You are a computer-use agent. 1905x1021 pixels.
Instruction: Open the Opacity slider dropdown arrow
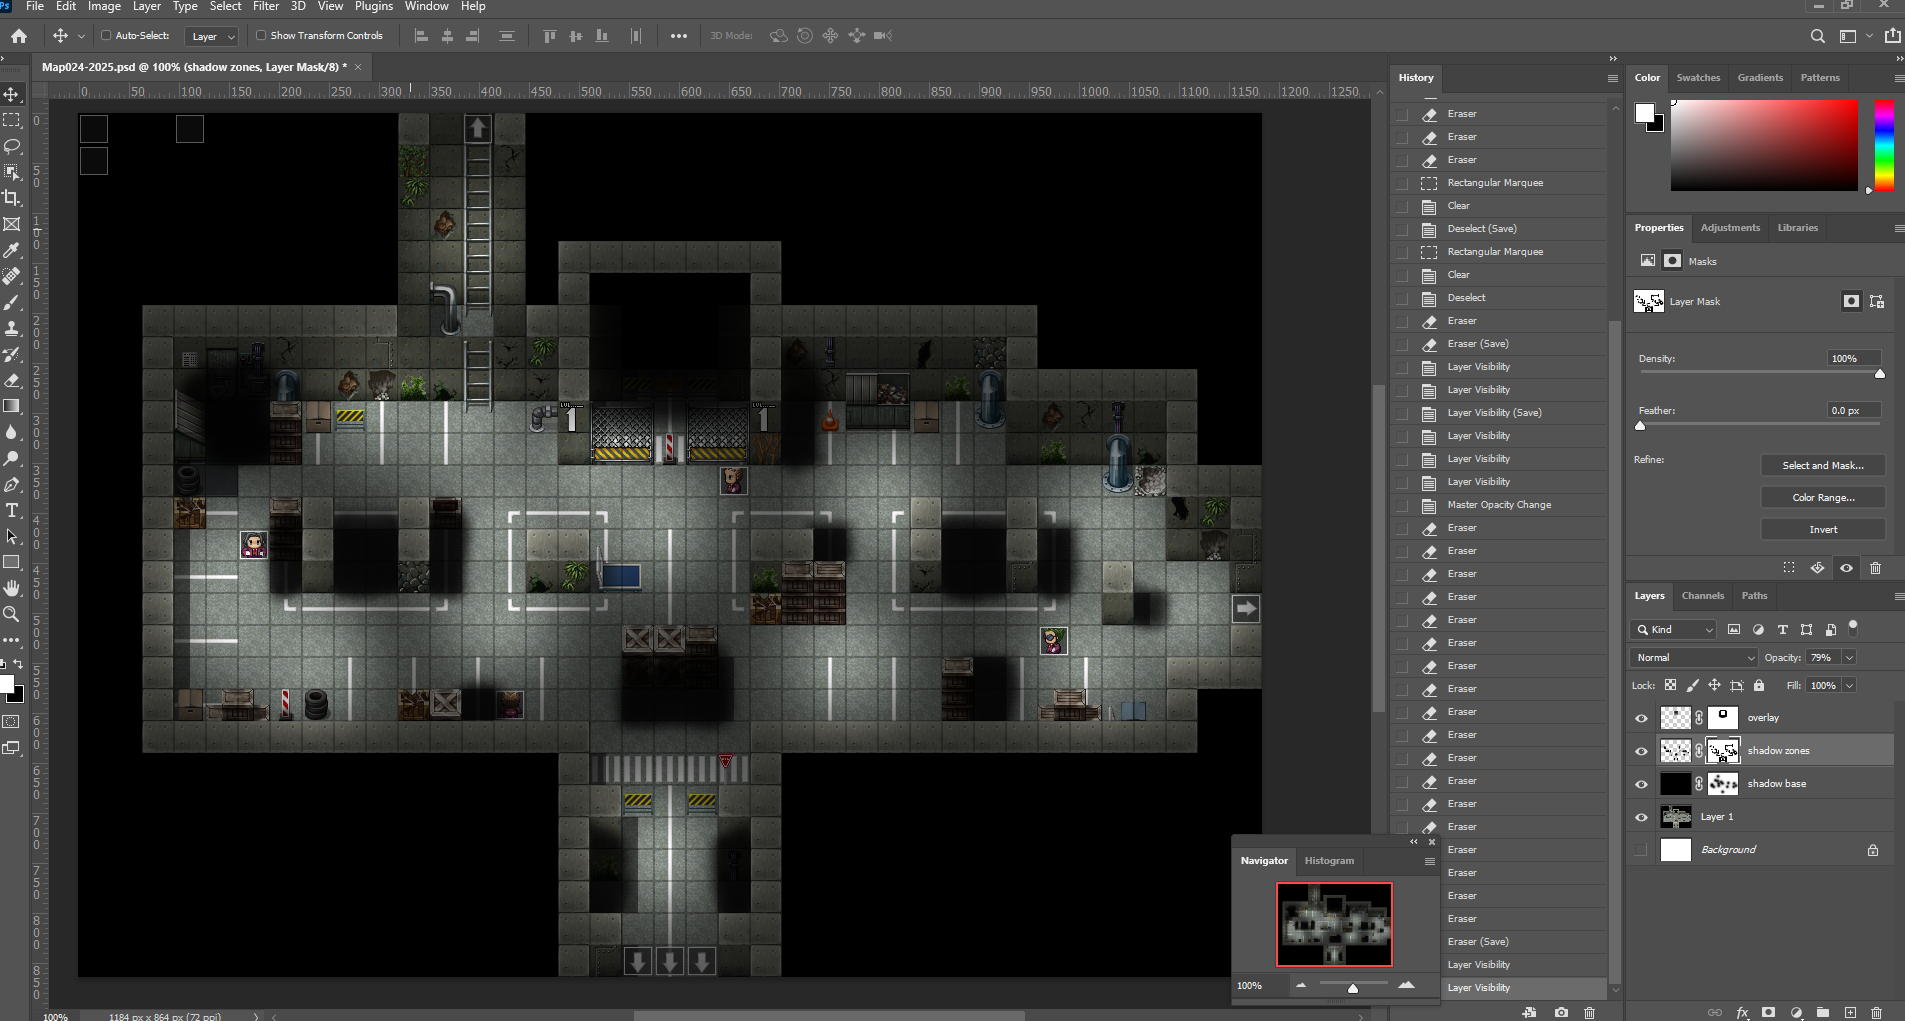1849,657
